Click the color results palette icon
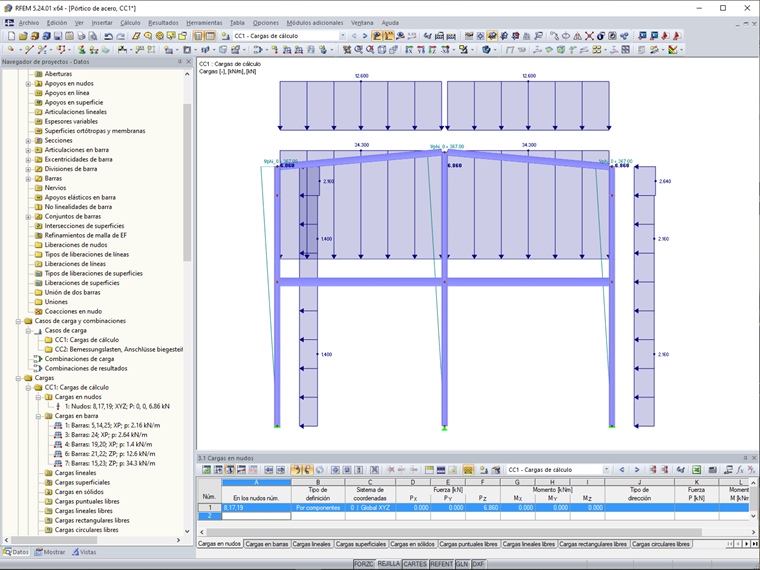 click(x=672, y=49)
